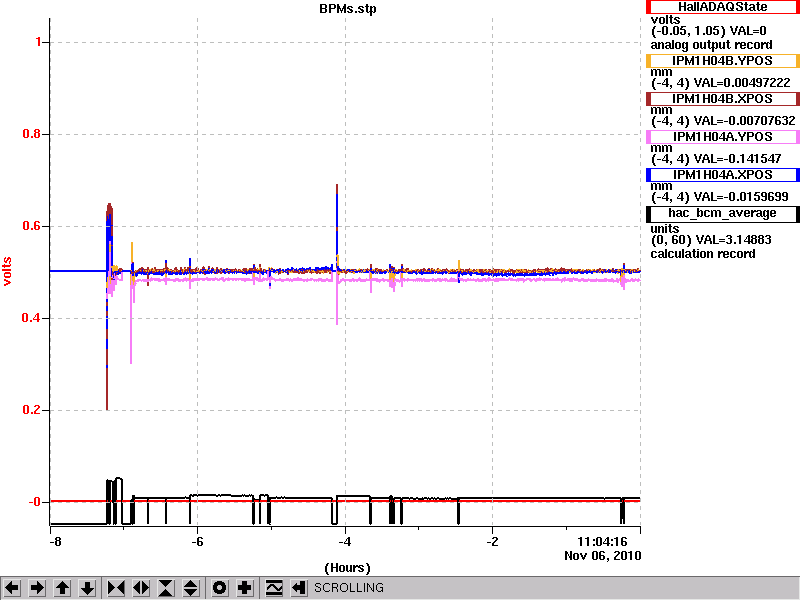Screen dimensions: 800x600
Task: Click the (Hours) x-axis label
Action: (347, 568)
